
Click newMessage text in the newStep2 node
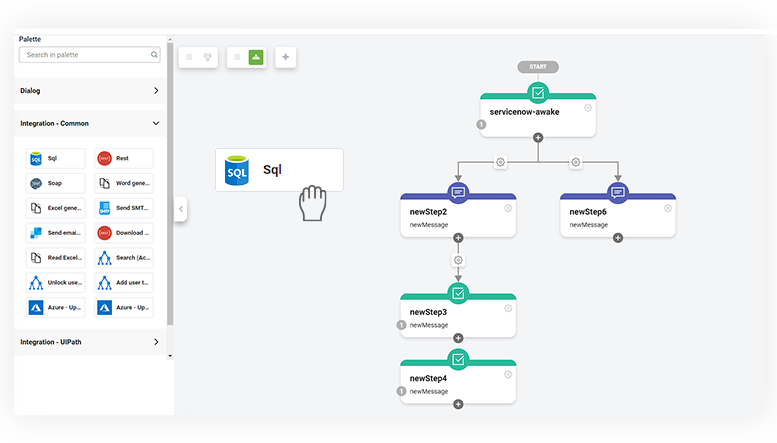pyautogui.click(x=429, y=225)
